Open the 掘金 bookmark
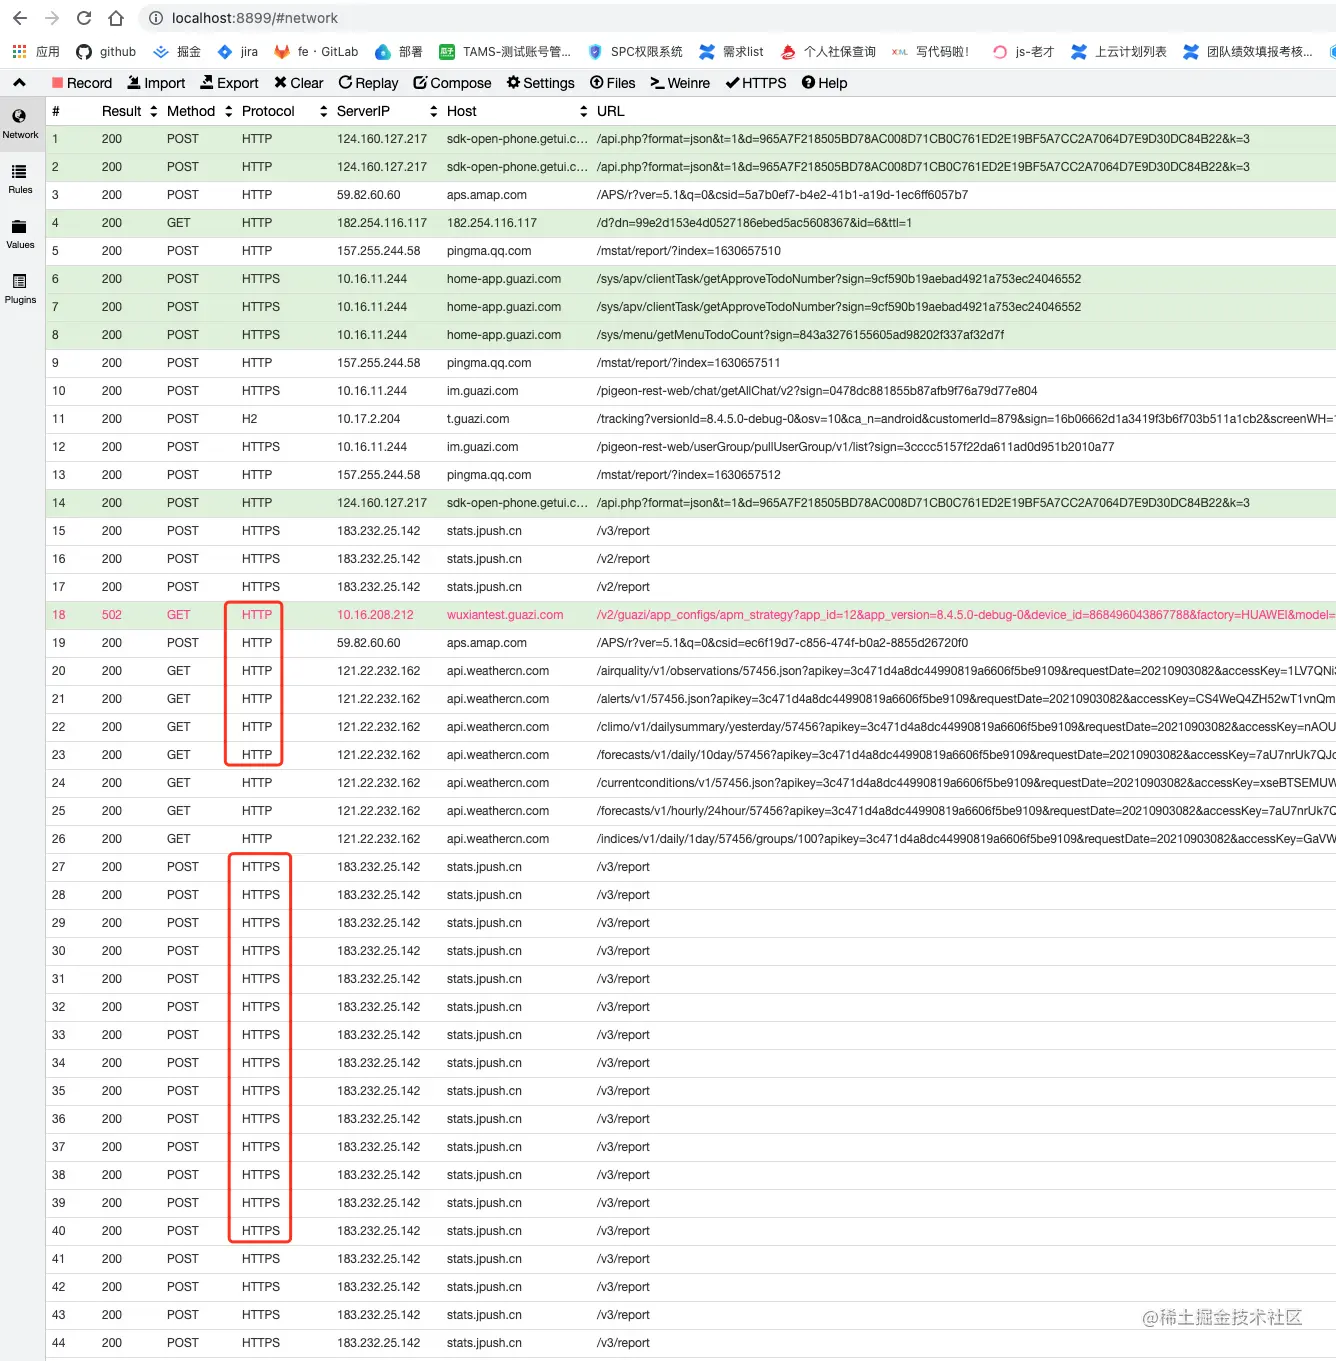Viewport: 1336px width, 1361px height. 177,52
